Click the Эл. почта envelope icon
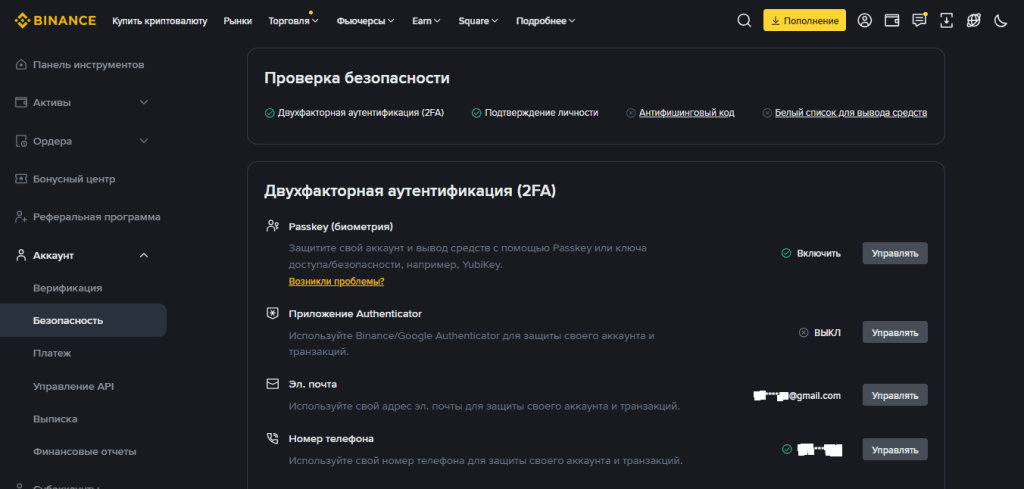Viewport: 1024px width, 489px height. (272, 384)
